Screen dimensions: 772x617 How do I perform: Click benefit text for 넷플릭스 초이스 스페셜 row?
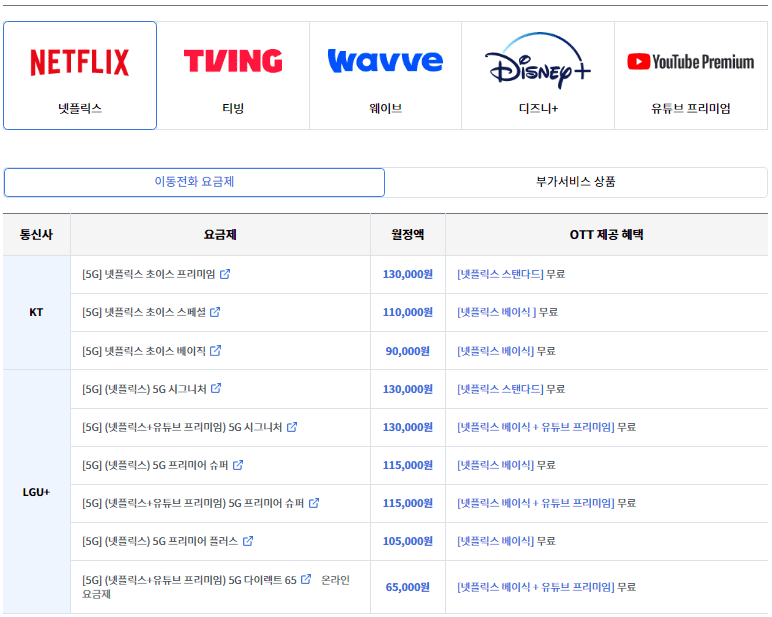508,312
